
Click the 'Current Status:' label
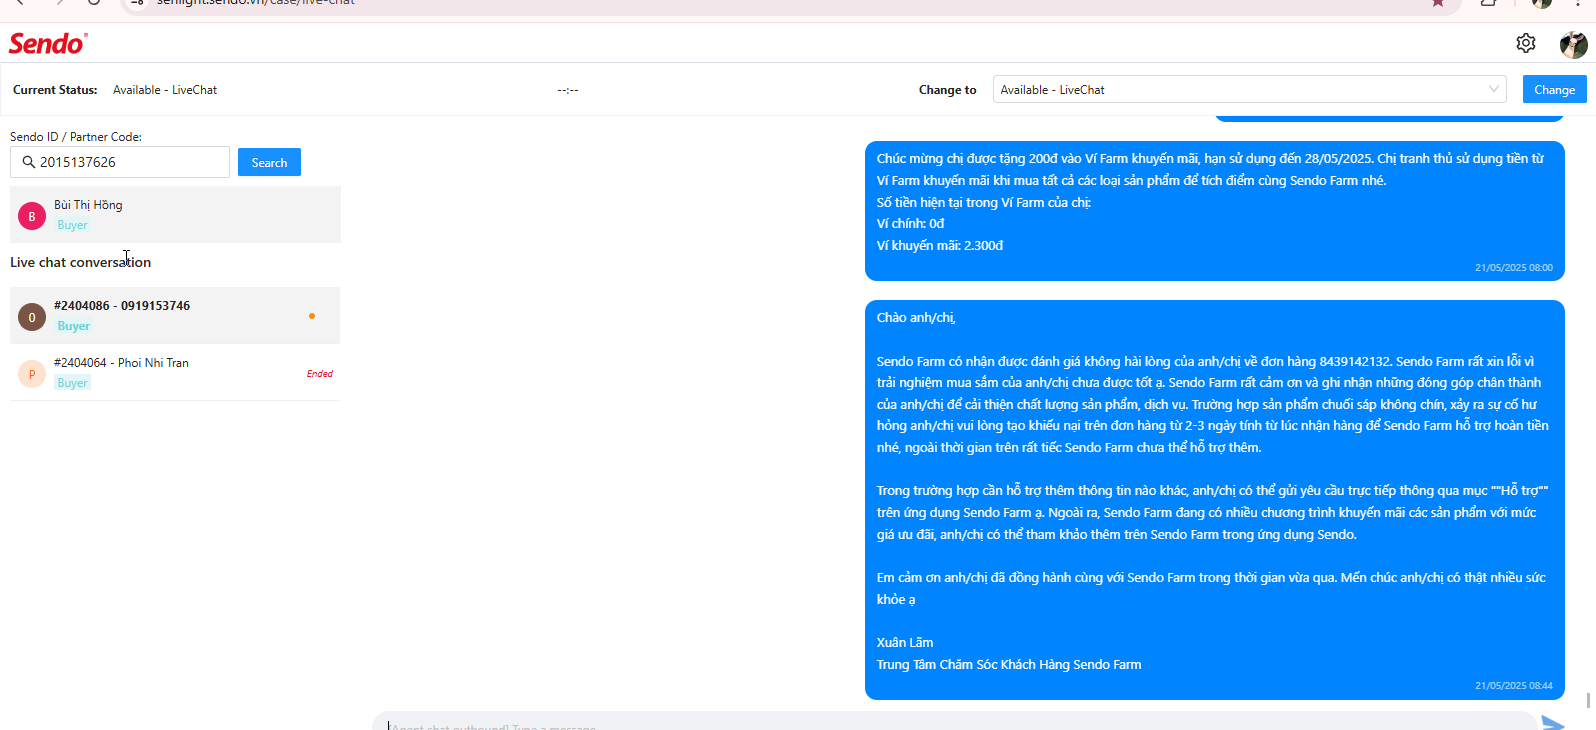pyautogui.click(x=55, y=90)
